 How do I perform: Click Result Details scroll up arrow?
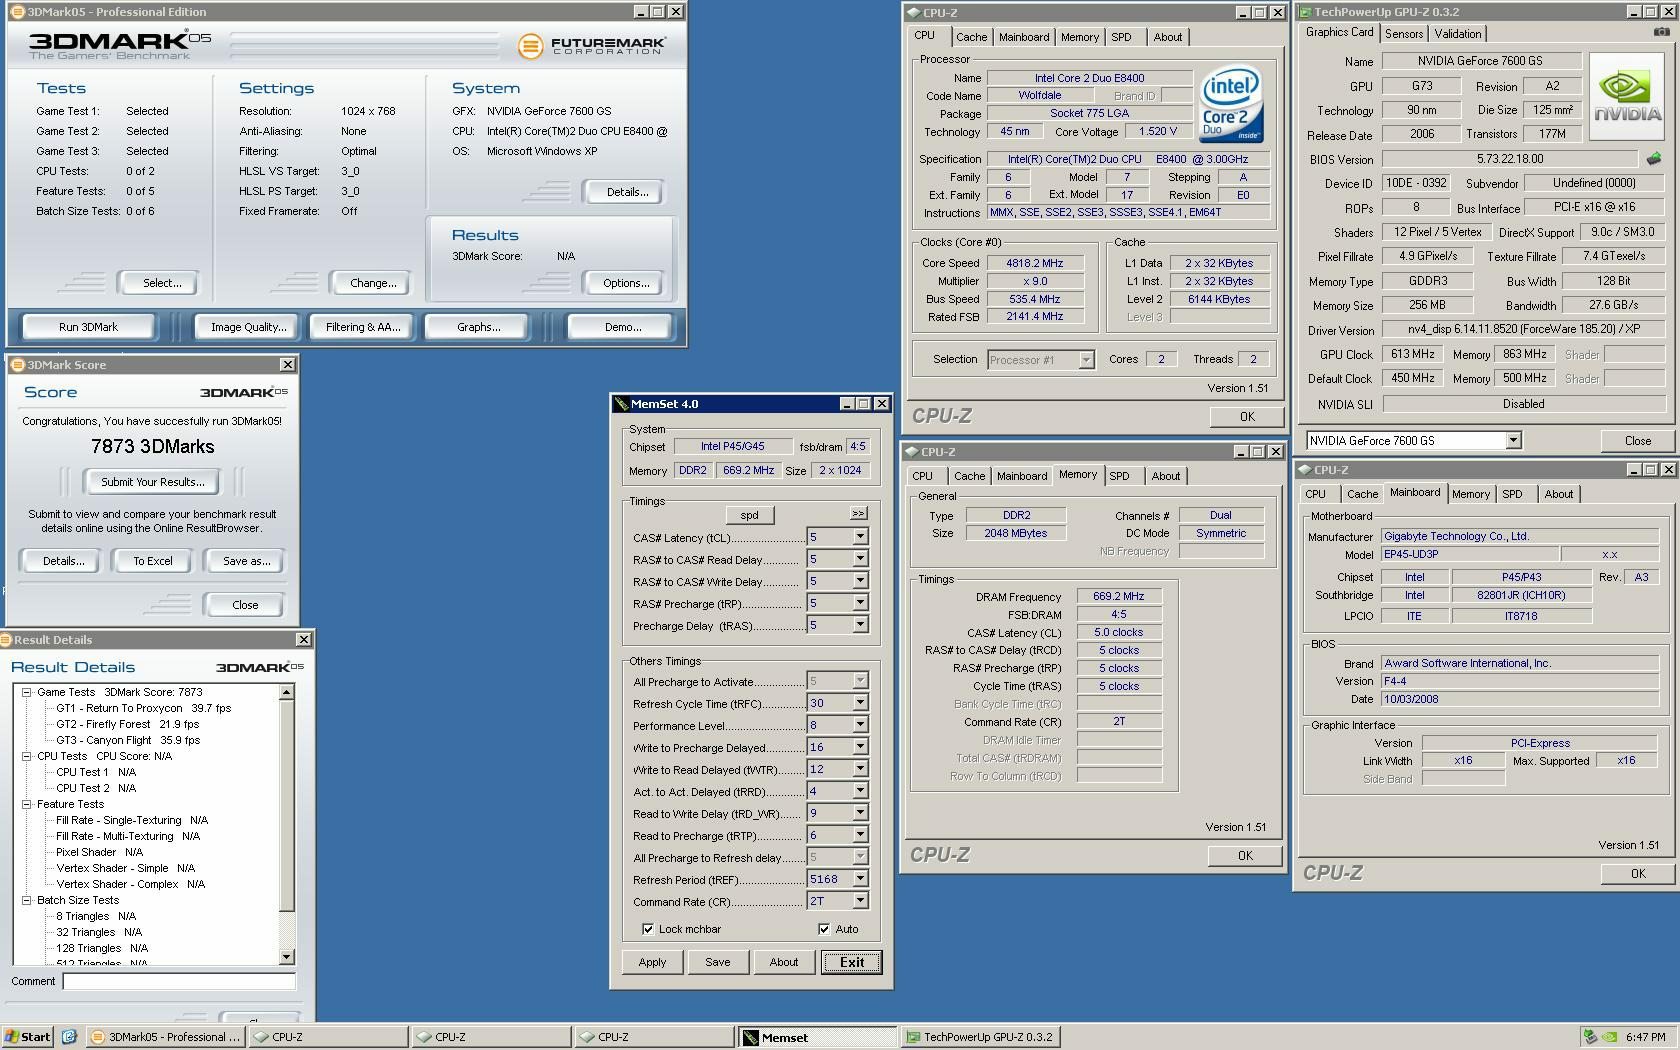point(287,692)
